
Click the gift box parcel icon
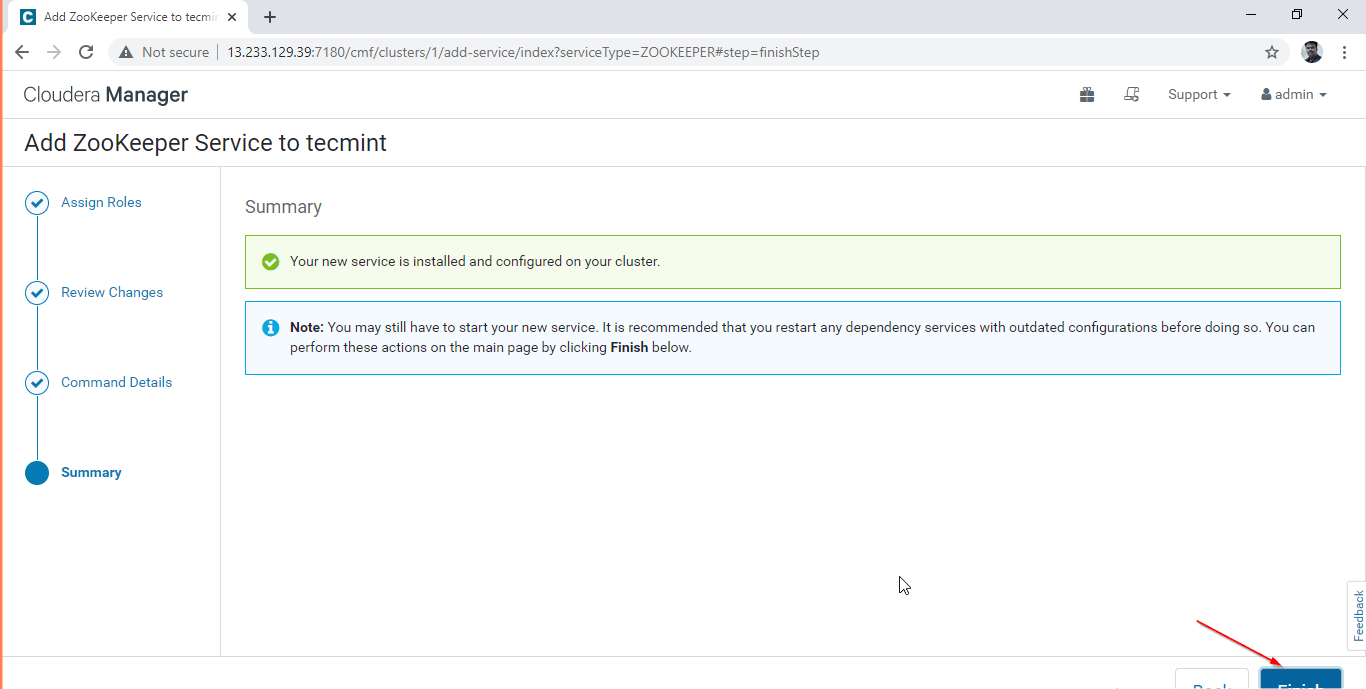point(1087,95)
